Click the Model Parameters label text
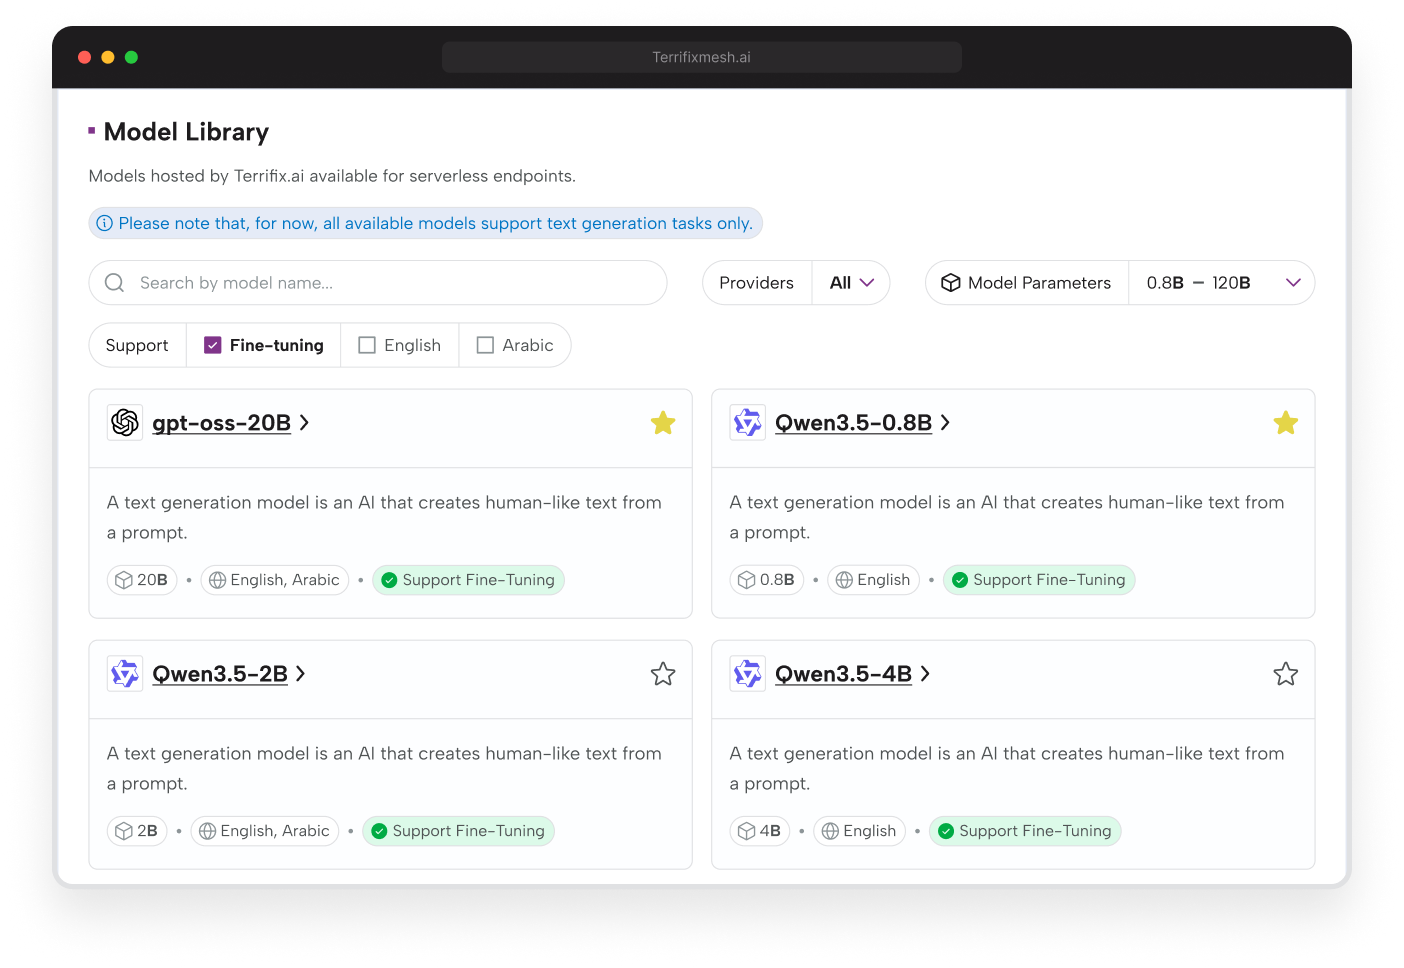The height and width of the screenshot is (968, 1404). point(1039,283)
